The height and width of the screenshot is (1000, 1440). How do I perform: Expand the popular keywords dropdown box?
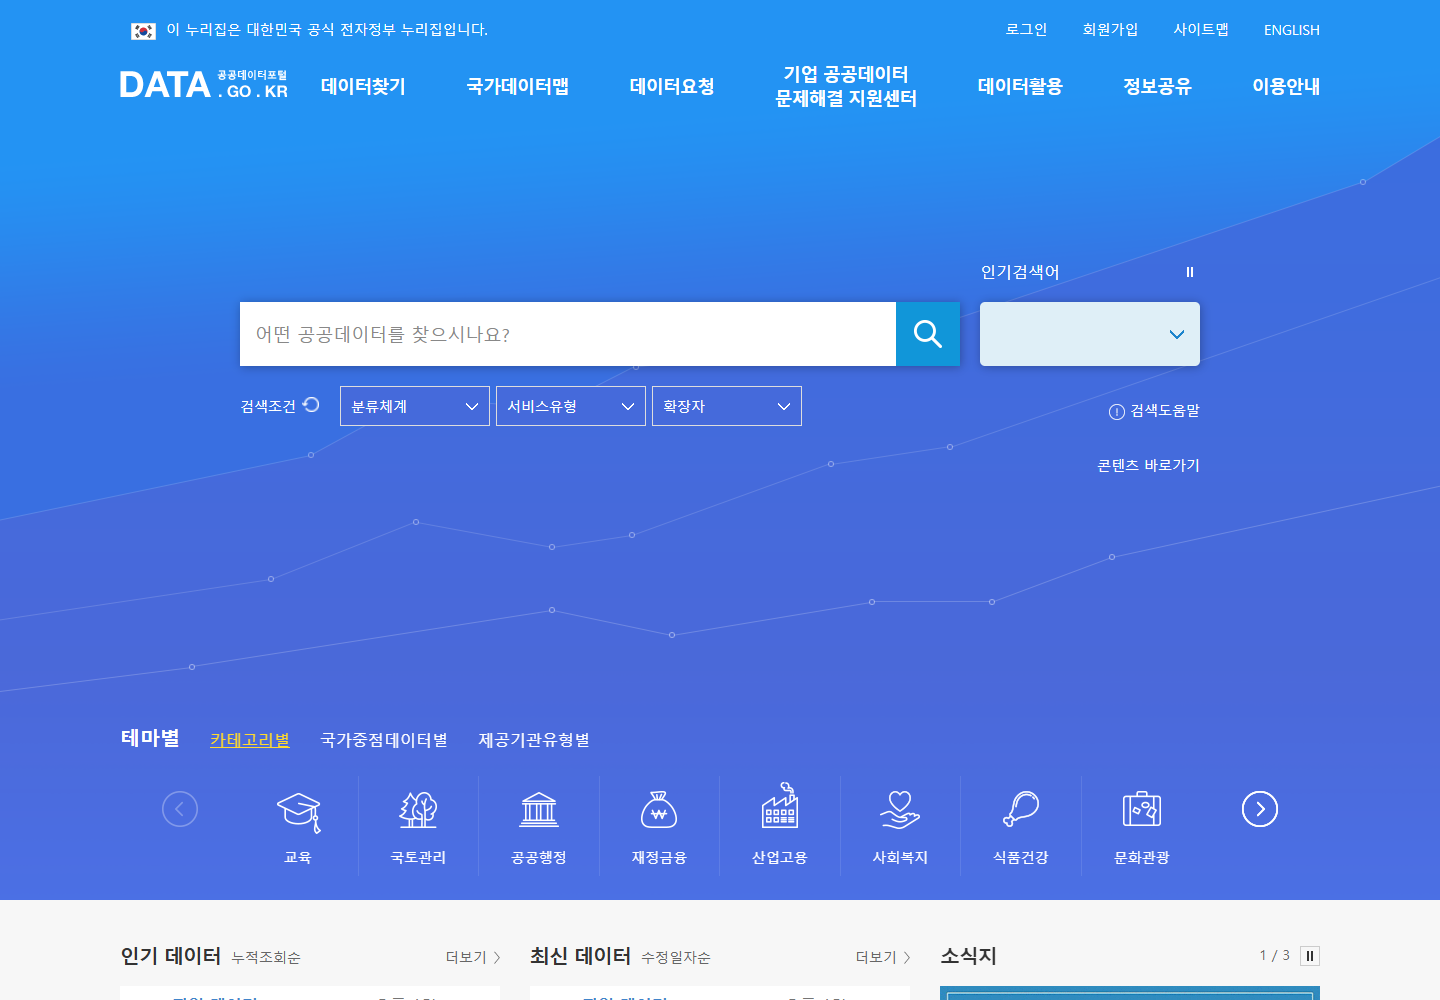click(x=1090, y=334)
